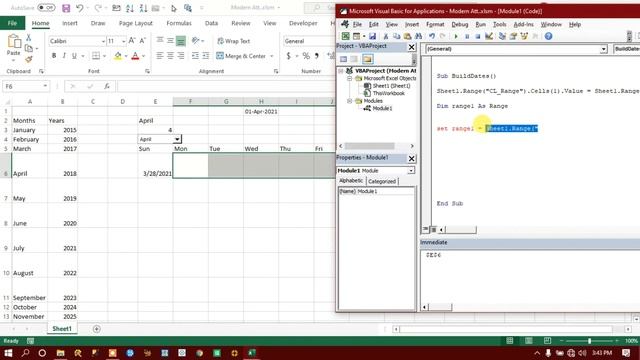Switch to the Page Layout ribbon tab
The width and height of the screenshot is (640, 360).
[136, 23]
